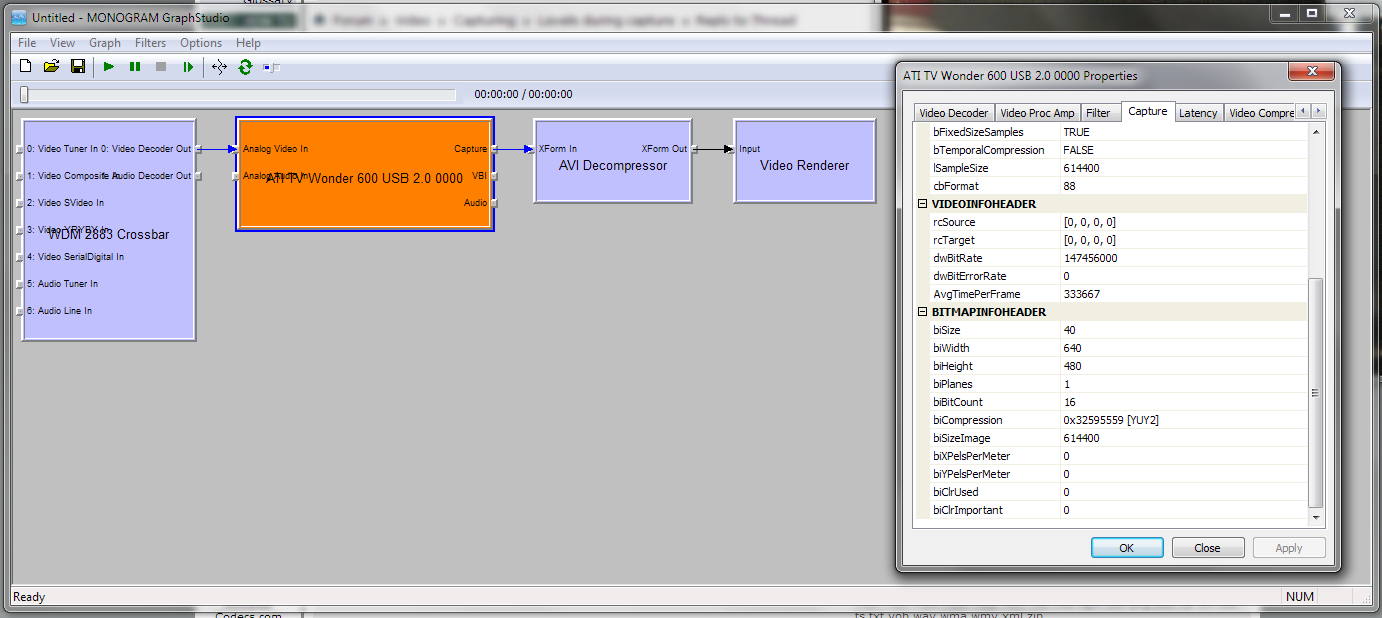Click the property list scroll-up arrow
This screenshot has height=618, width=1382.
tap(1316, 131)
